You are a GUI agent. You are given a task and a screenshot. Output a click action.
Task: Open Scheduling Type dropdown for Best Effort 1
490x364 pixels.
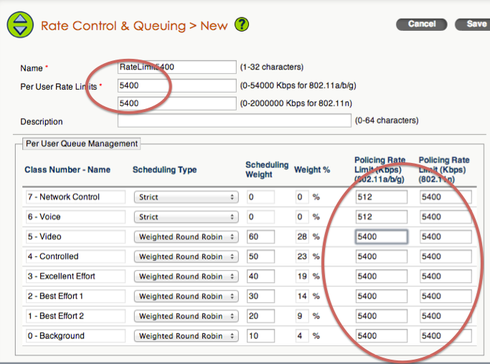pyautogui.click(x=186, y=296)
